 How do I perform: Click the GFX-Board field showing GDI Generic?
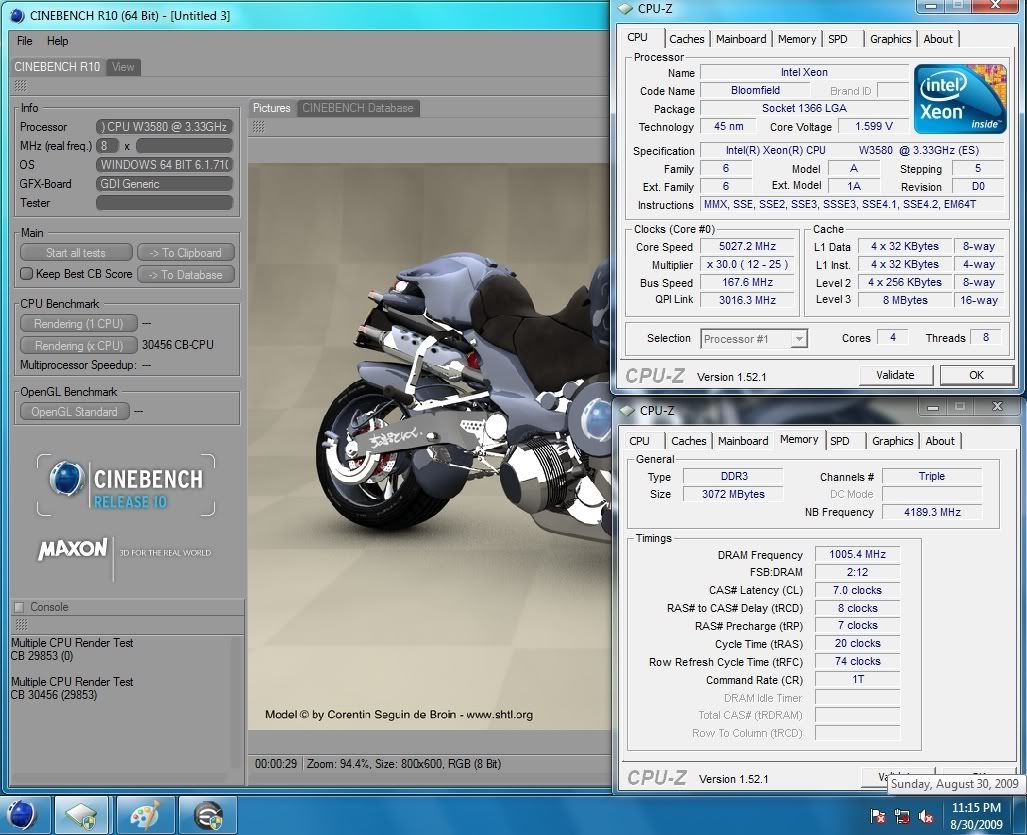[164, 184]
